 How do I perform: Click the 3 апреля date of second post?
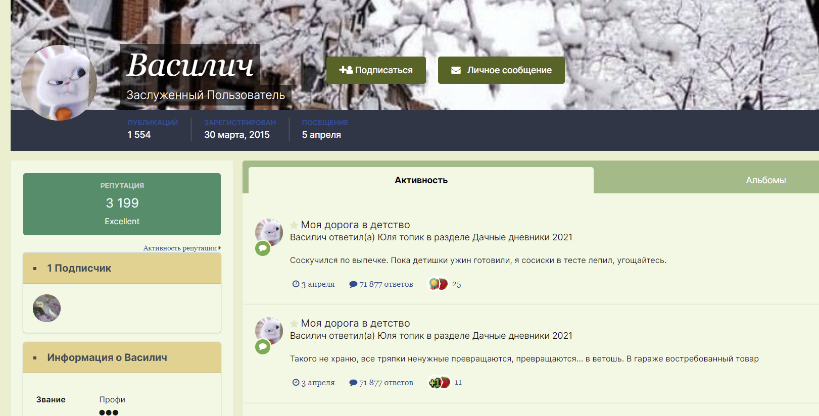[x=312, y=383]
